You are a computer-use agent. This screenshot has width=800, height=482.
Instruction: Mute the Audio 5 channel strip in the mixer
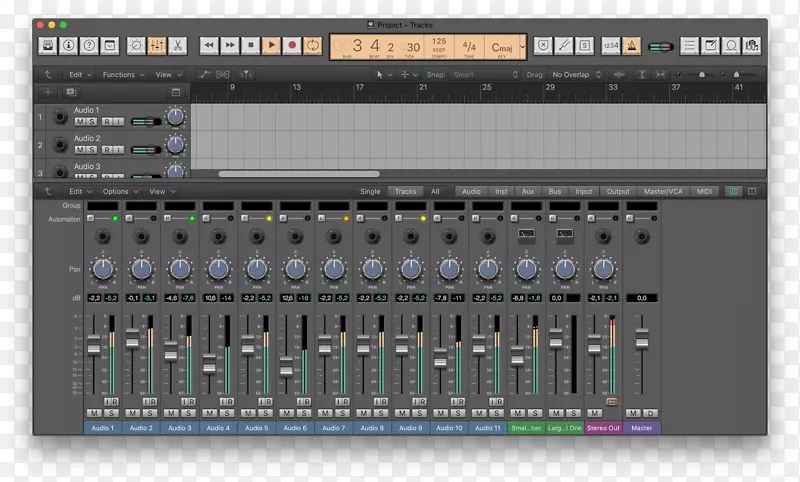249,413
